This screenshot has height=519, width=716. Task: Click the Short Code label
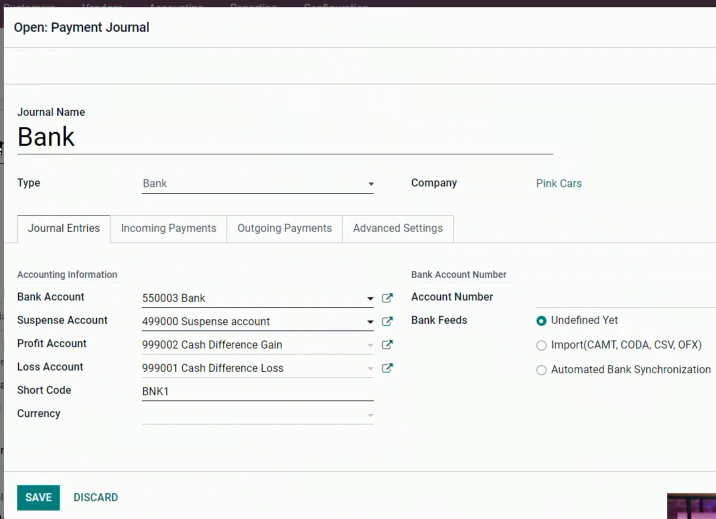click(x=44, y=390)
